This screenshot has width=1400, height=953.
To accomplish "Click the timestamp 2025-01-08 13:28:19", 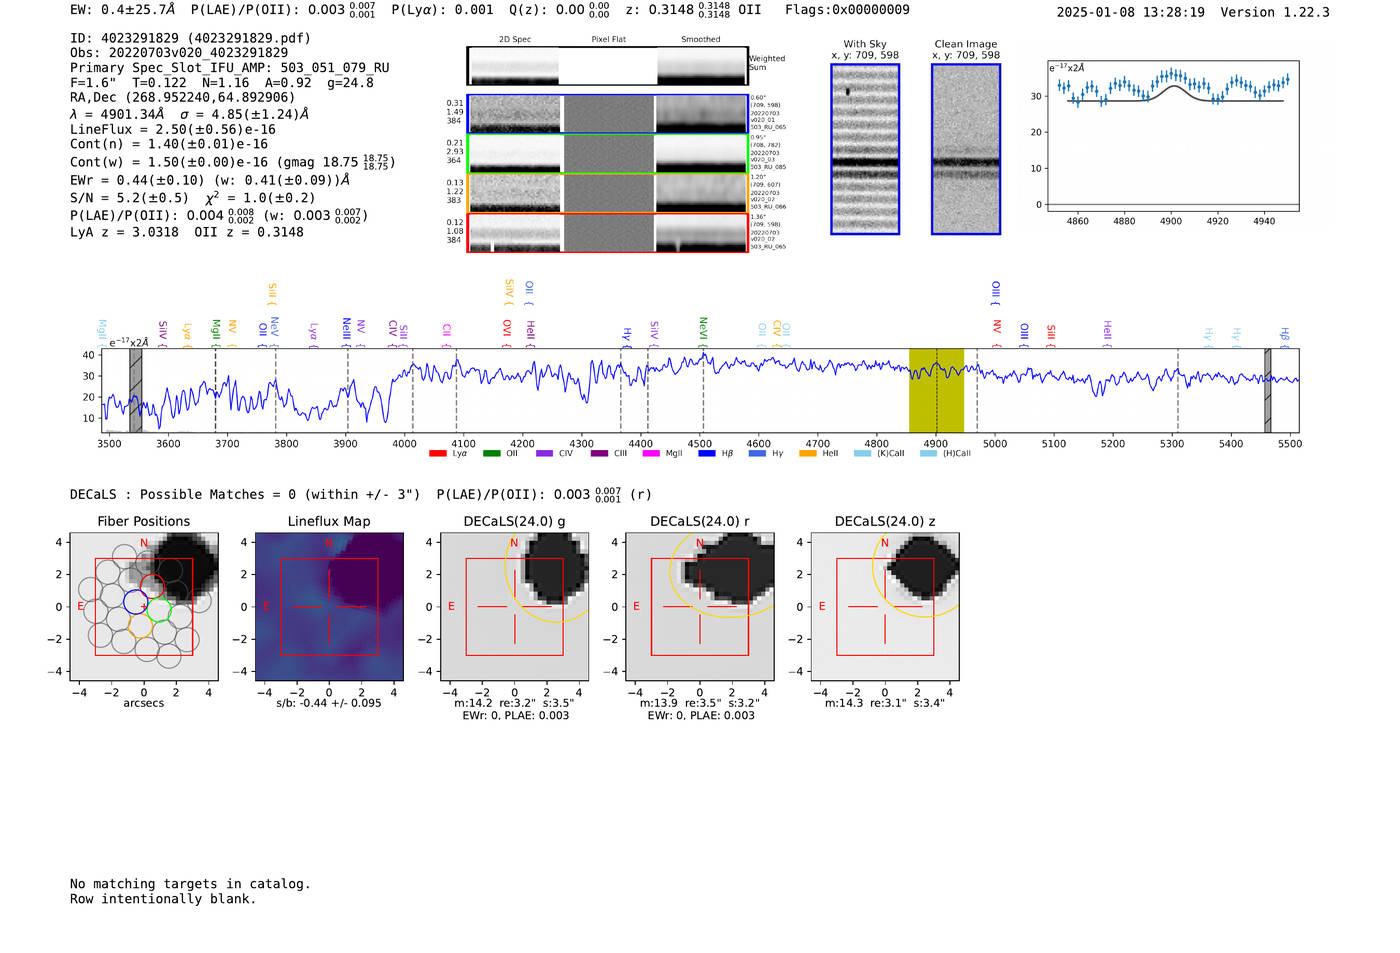I will tap(1131, 12).
